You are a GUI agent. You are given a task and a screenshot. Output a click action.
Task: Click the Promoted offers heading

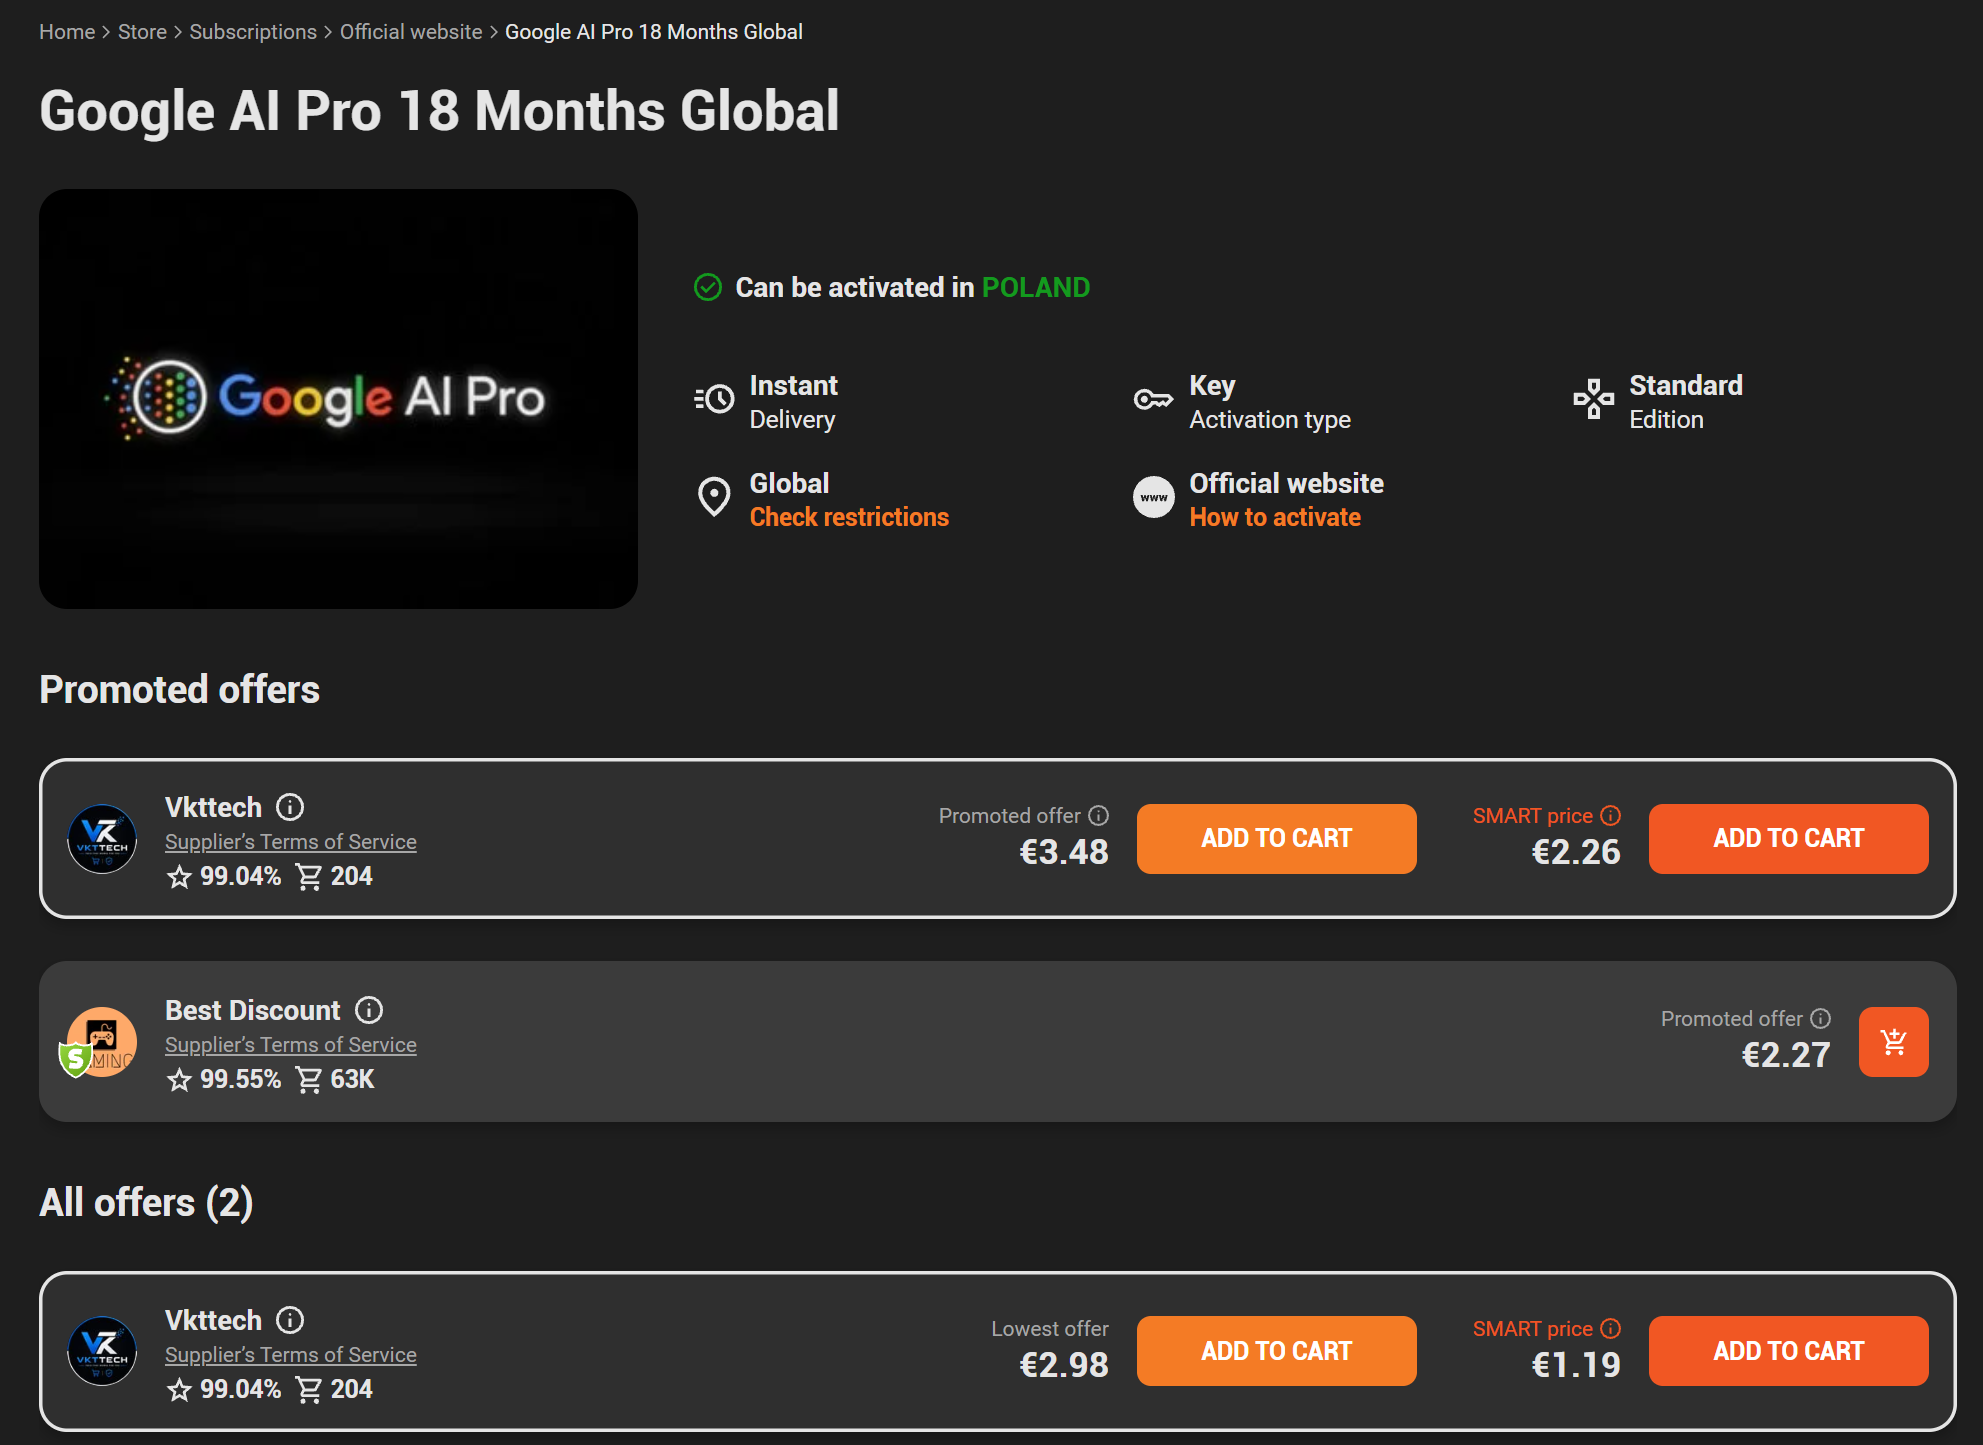pyautogui.click(x=179, y=690)
